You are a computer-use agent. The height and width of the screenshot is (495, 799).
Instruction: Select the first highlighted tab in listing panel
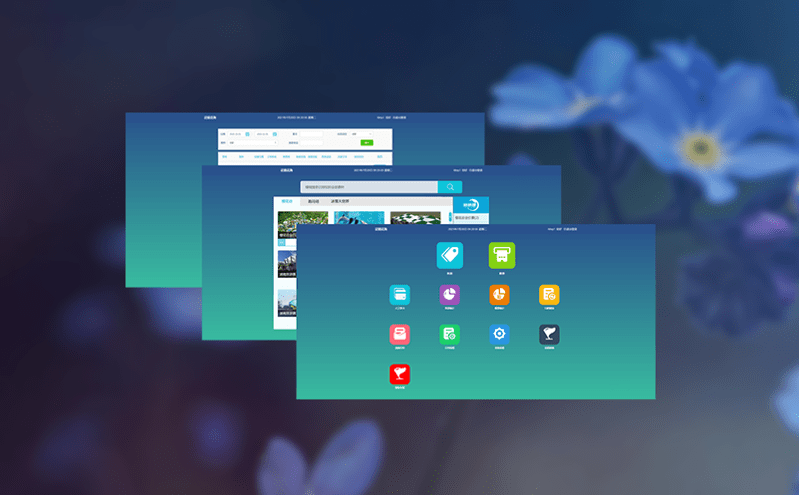(287, 201)
